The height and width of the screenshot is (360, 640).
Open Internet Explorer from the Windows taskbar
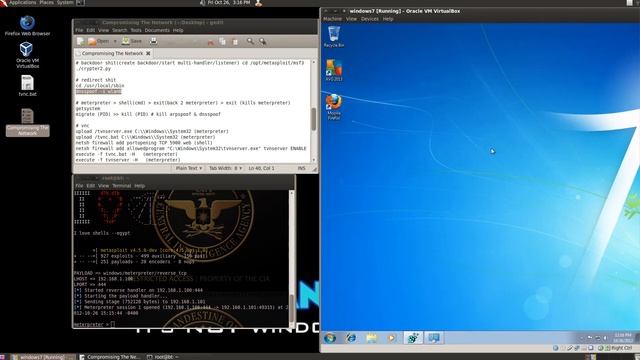tap(351, 338)
